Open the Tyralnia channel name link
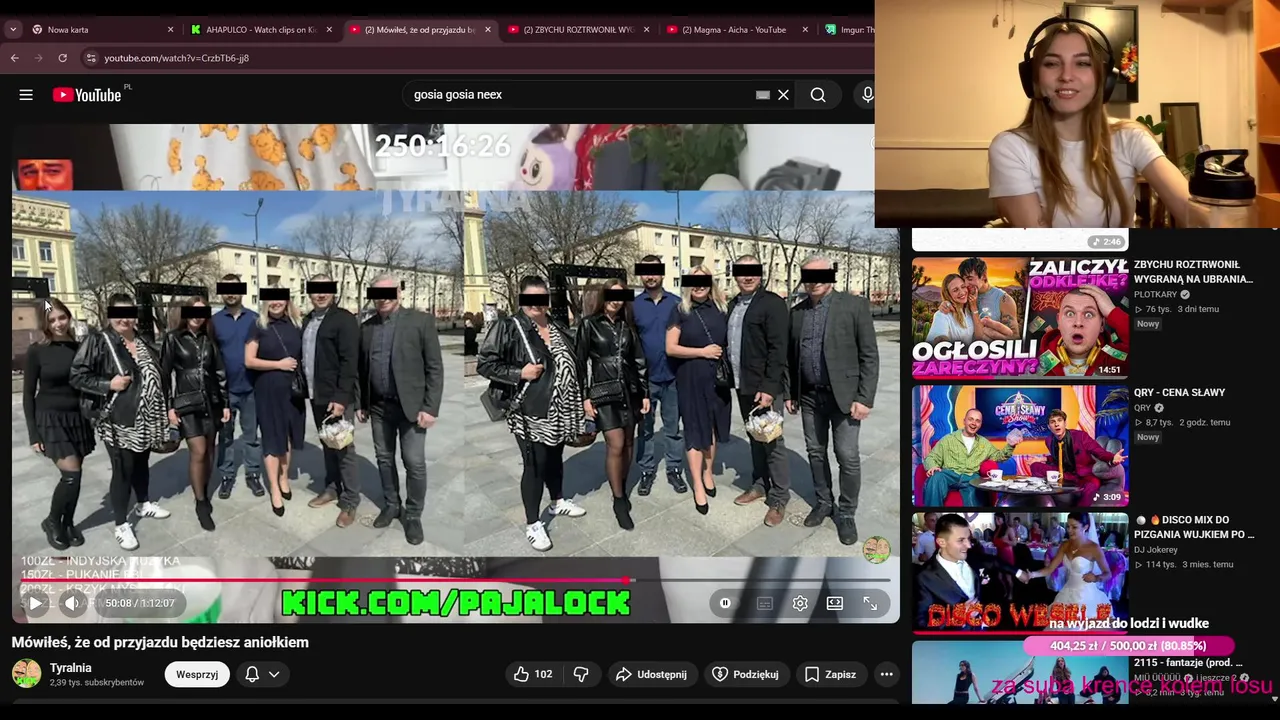 pyautogui.click(x=71, y=668)
